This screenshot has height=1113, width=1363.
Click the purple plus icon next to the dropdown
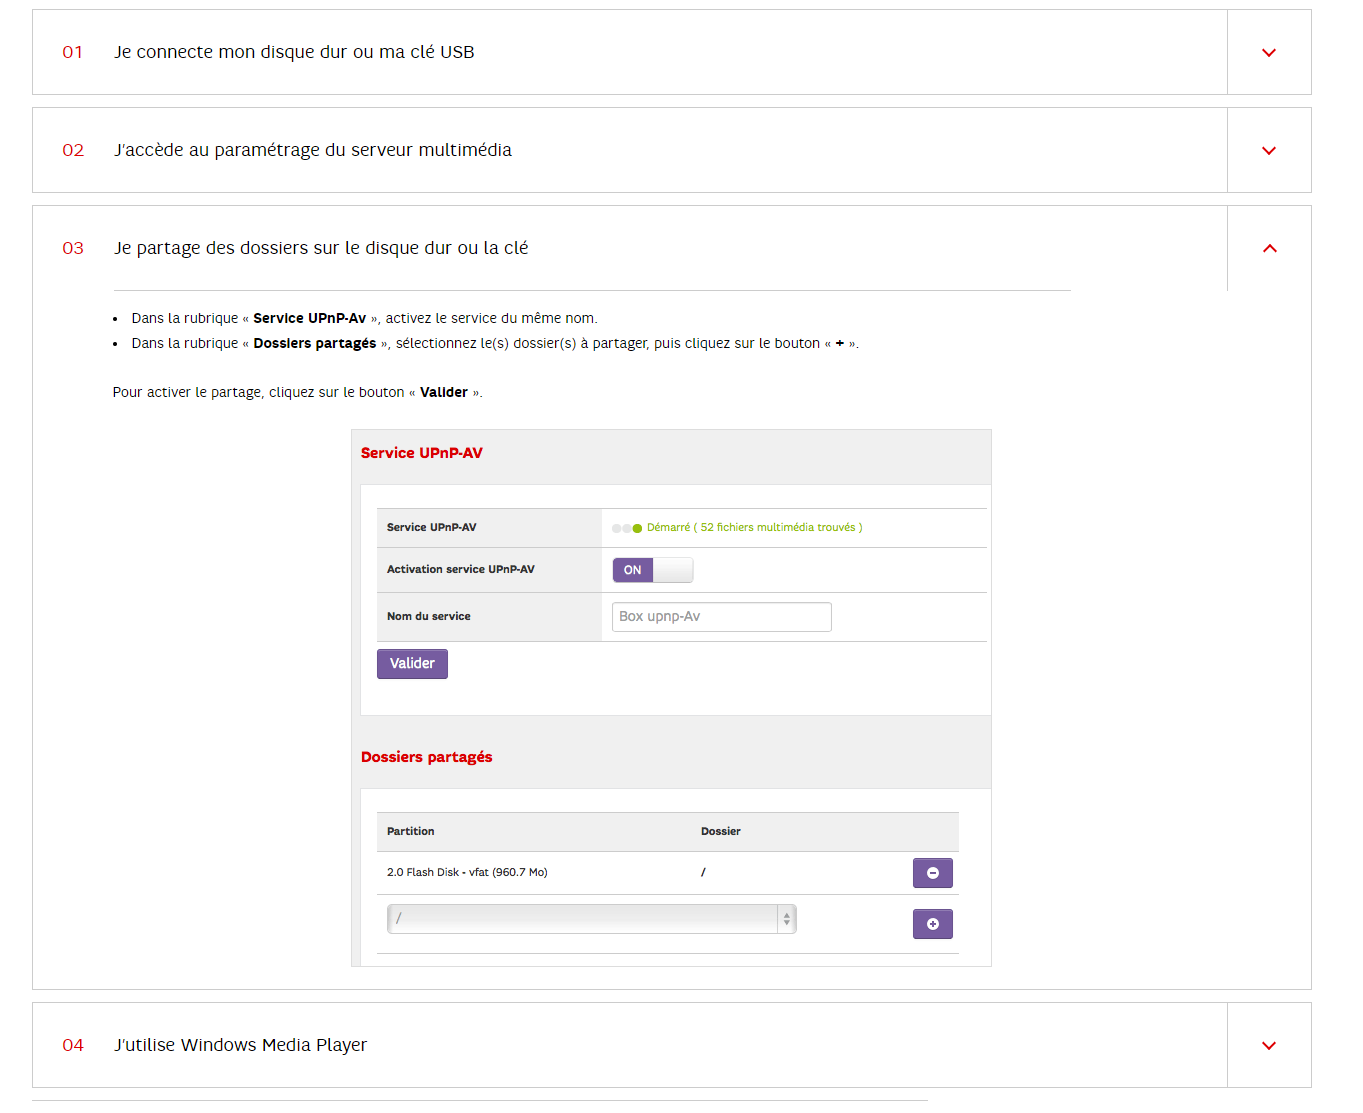[932, 923]
